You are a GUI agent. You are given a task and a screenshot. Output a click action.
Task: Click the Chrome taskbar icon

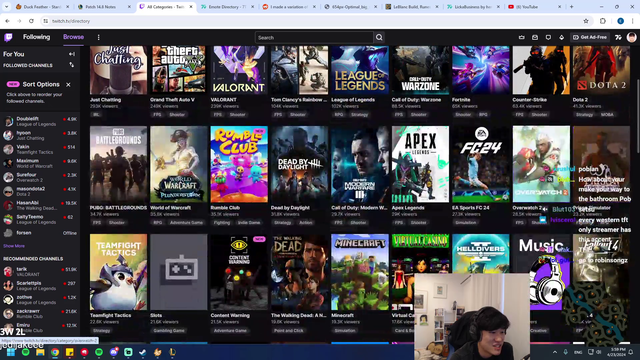[x=55, y=352]
